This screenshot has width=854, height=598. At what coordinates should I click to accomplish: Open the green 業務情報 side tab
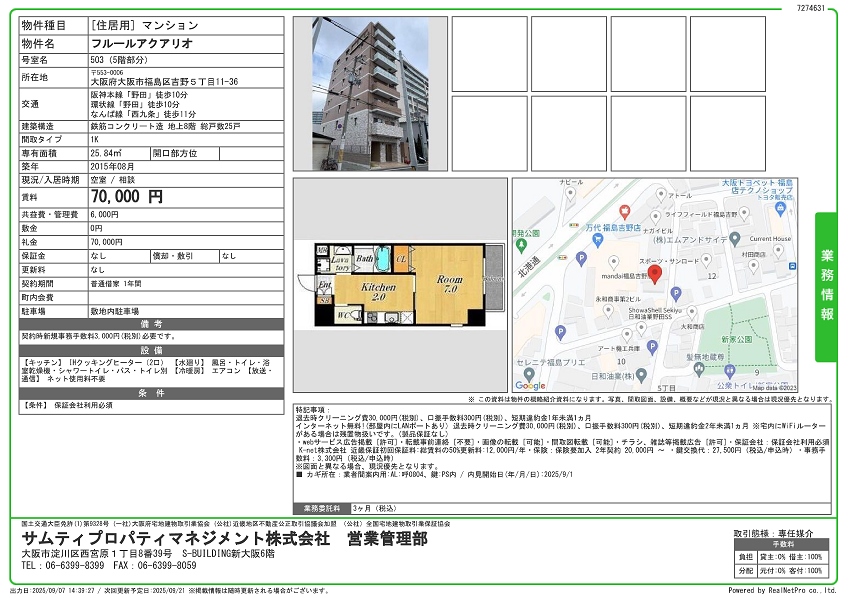pos(827,286)
